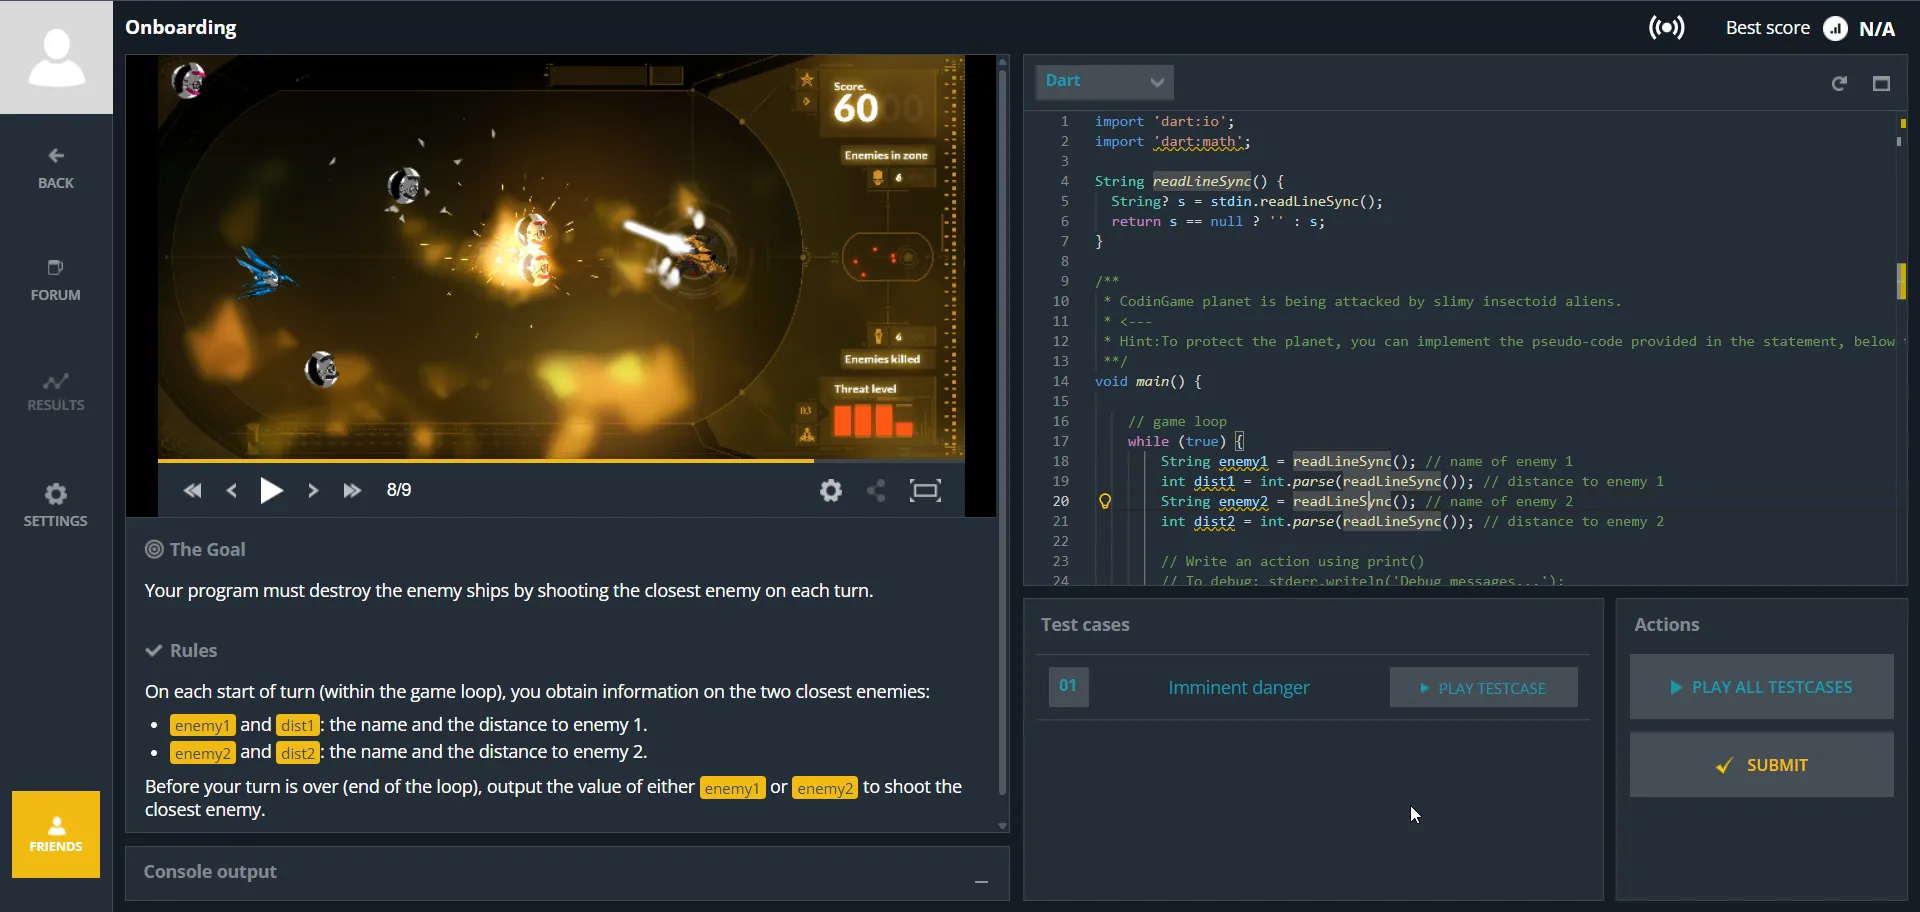Click the share replay icon
This screenshot has height=912, width=1920.
877,490
